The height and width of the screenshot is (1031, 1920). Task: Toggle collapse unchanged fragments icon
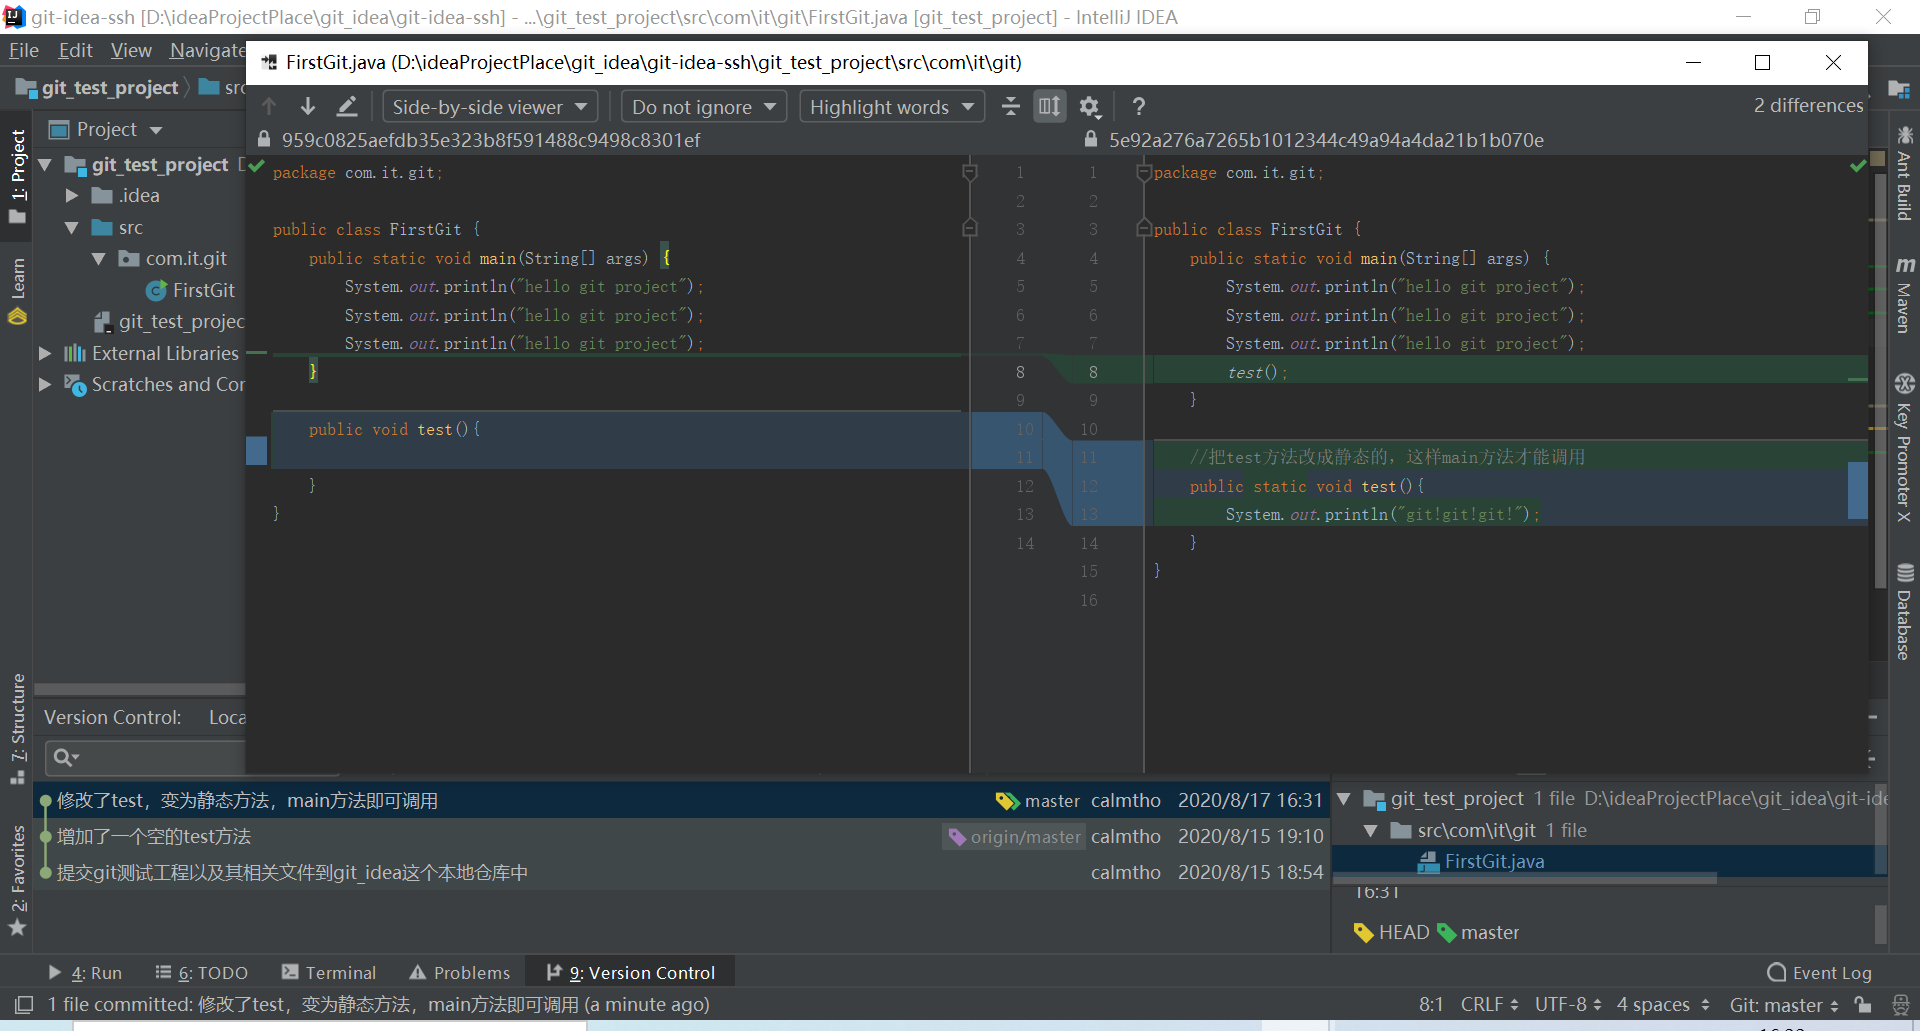click(x=1011, y=106)
